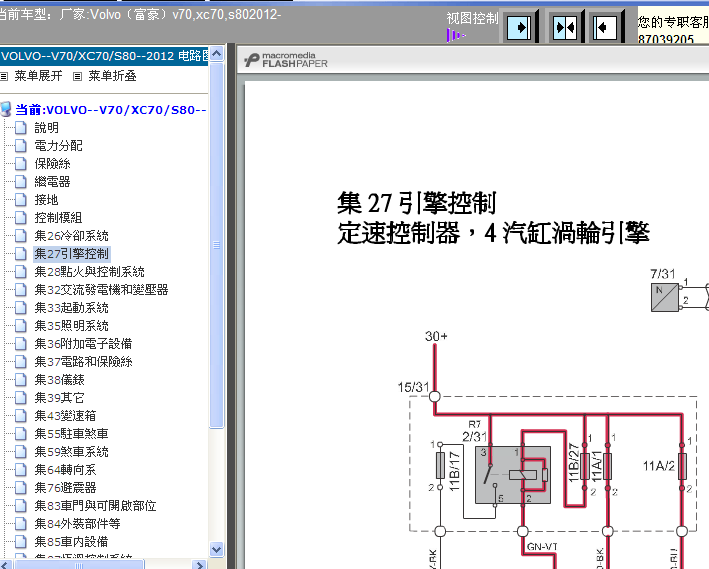Click the customer service number 87039205
709x569 pixels.
(666, 39)
